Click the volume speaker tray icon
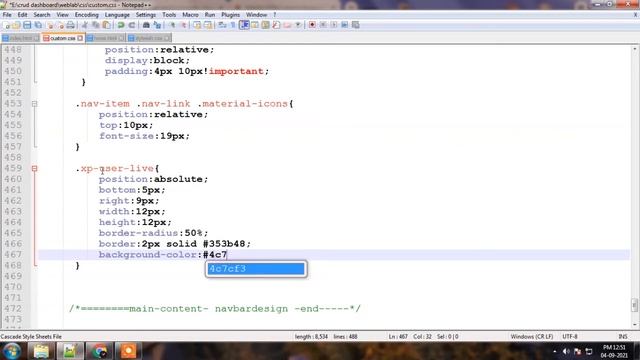640x360 pixels. coord(566,351)
